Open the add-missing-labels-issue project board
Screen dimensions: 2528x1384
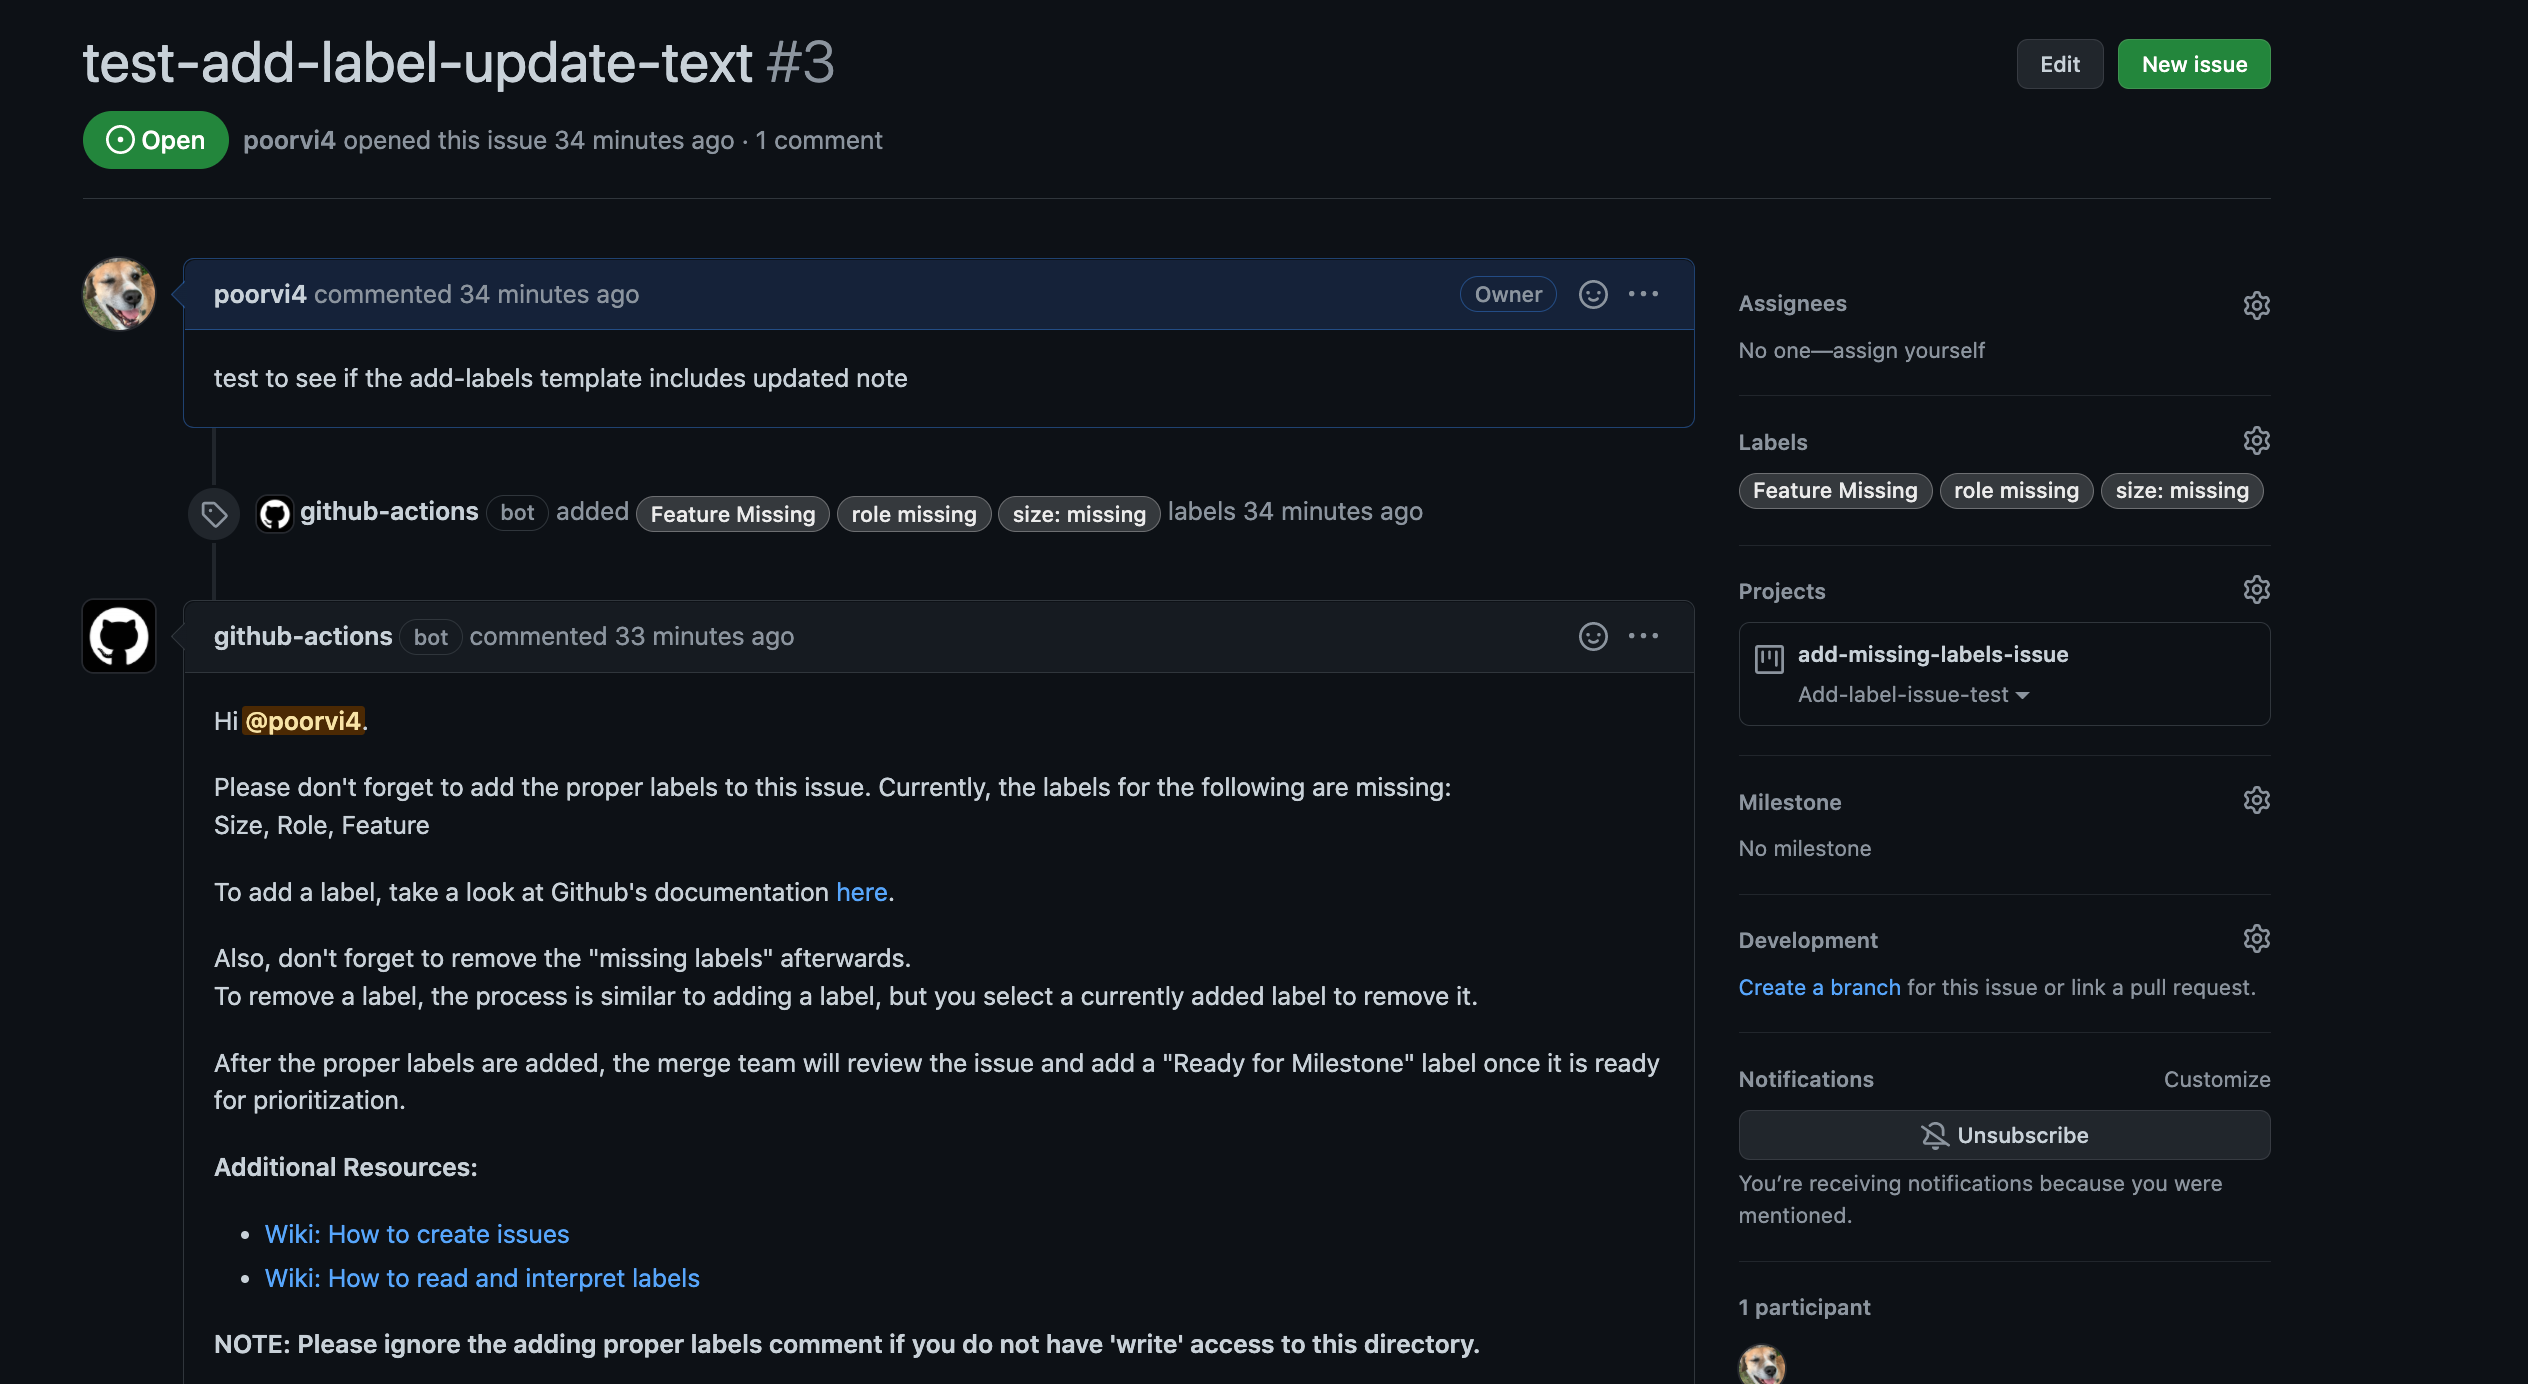click(1932, 655)
